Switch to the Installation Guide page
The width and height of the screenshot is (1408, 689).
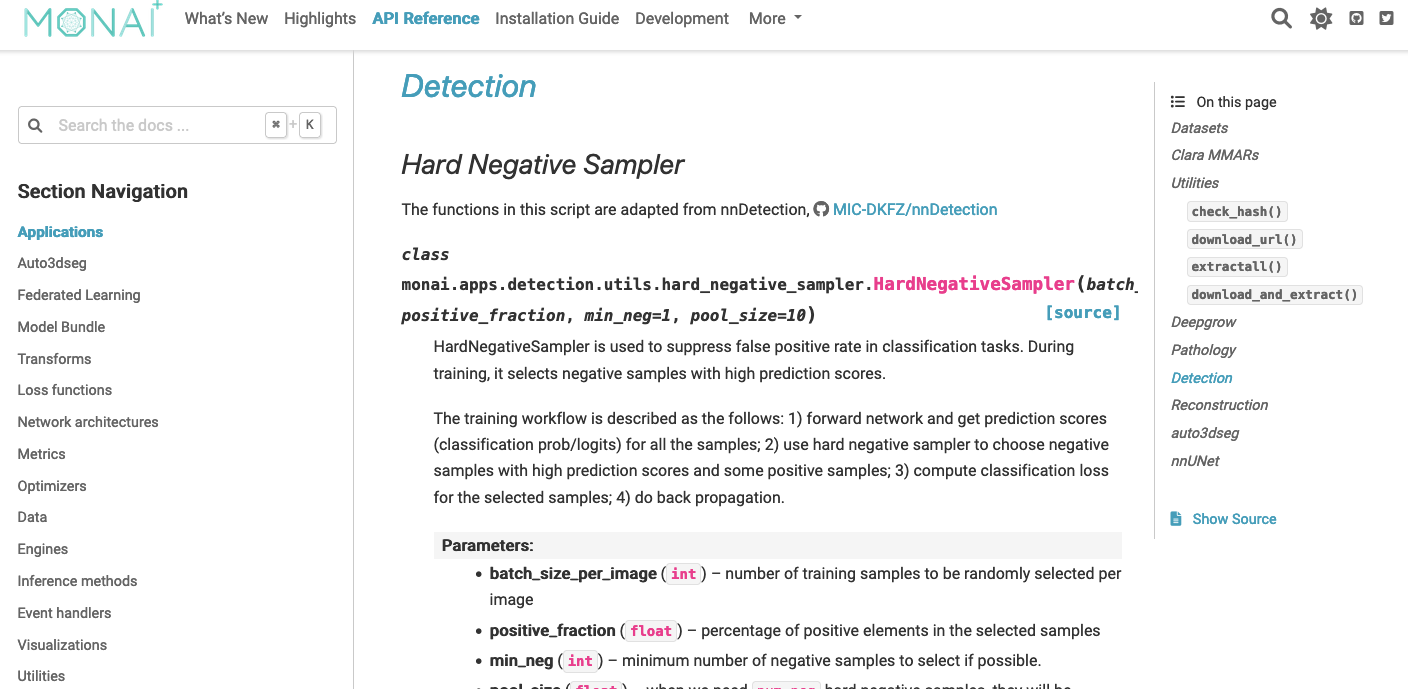556,18
